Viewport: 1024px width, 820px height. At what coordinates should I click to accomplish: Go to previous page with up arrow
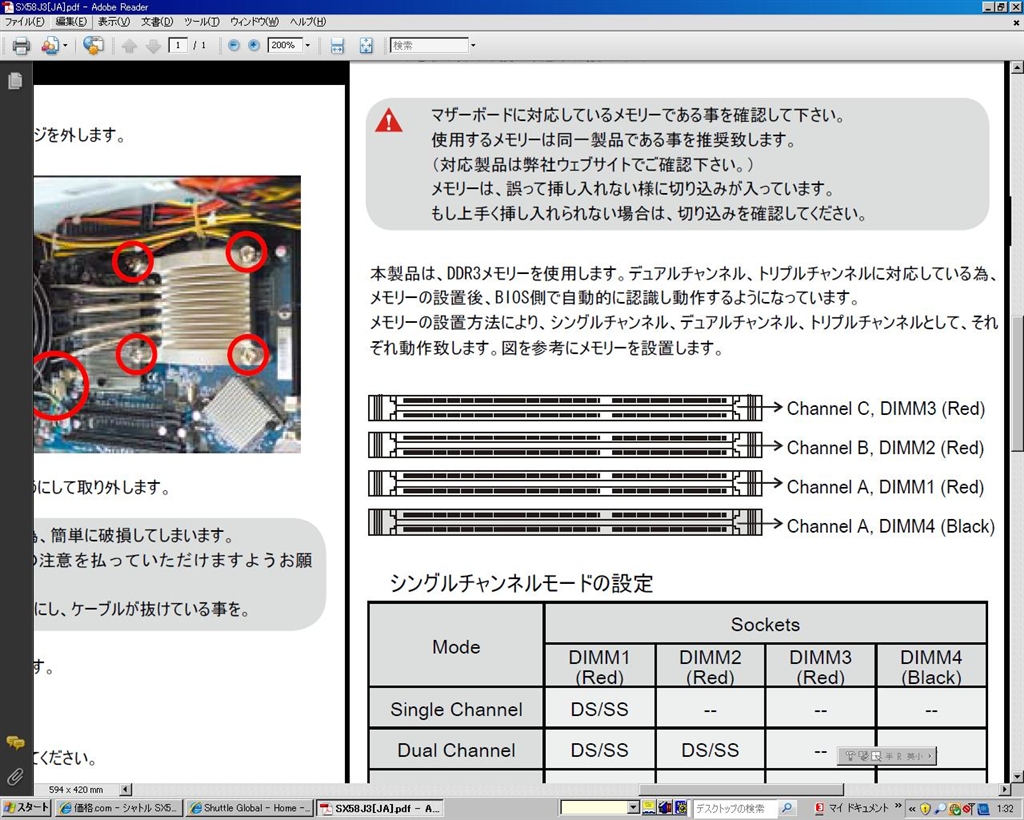[x=129, y=46]
